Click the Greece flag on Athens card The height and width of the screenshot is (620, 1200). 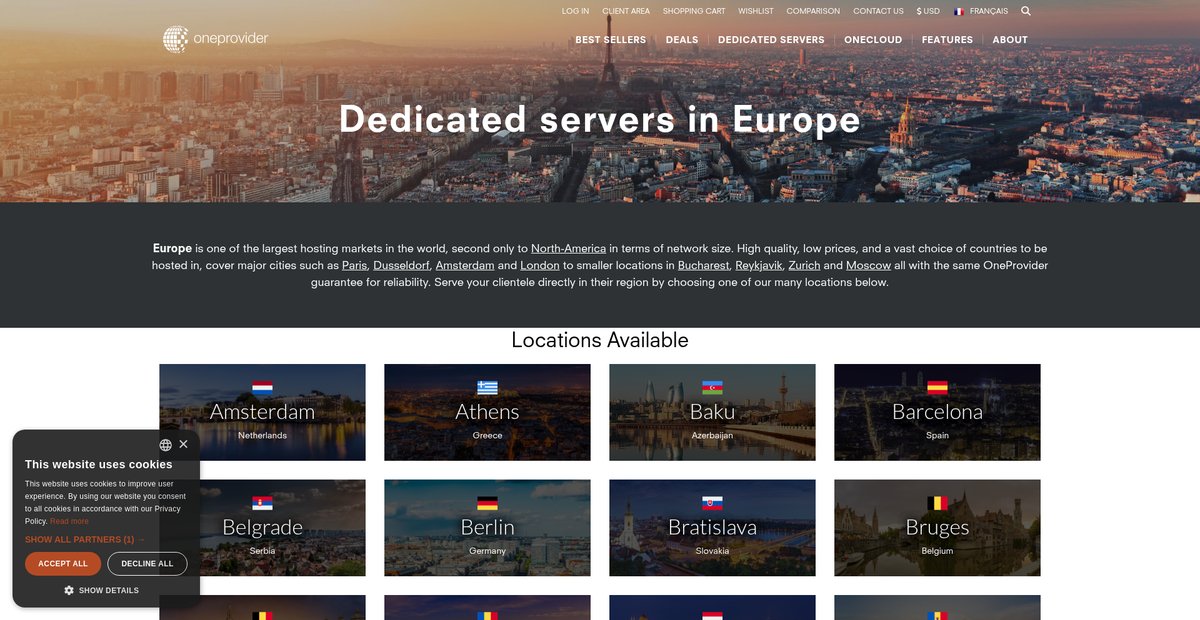pyautogui.click(x=487, y=388)
